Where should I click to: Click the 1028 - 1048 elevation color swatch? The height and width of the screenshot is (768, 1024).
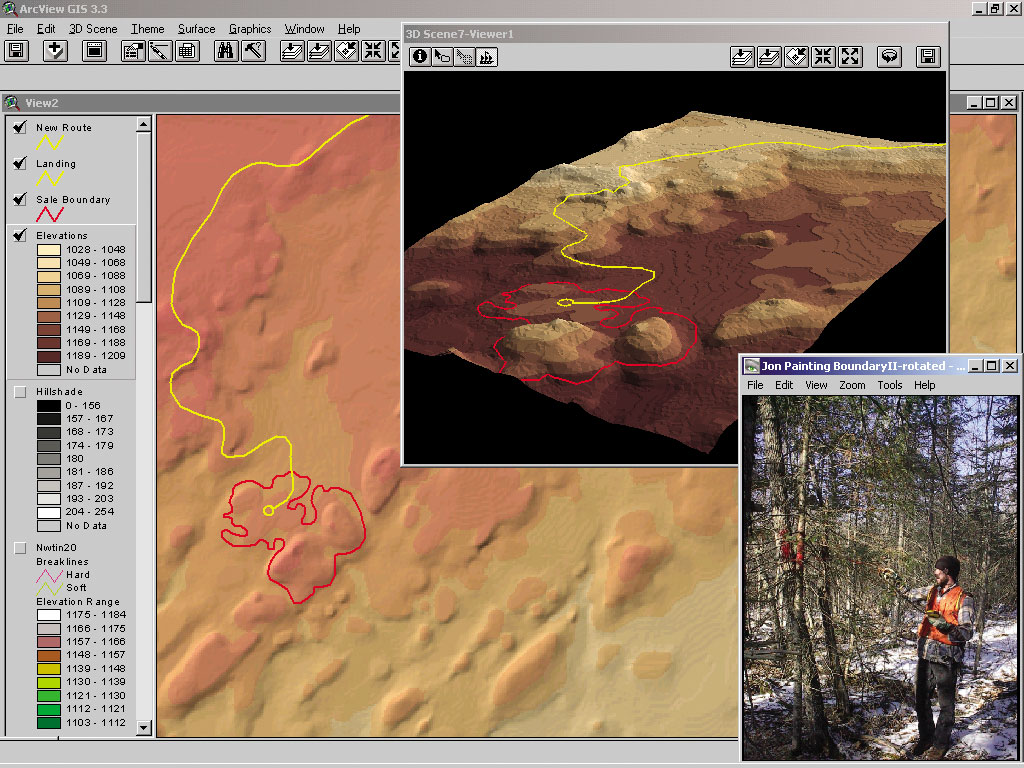point(49,249)
